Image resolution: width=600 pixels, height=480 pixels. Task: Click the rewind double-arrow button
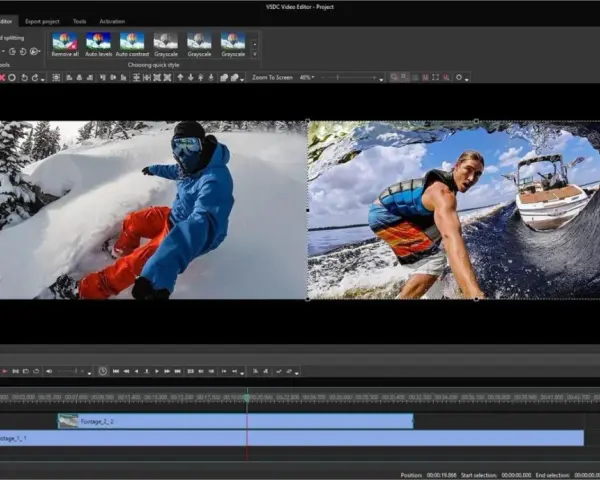point(126,371)
